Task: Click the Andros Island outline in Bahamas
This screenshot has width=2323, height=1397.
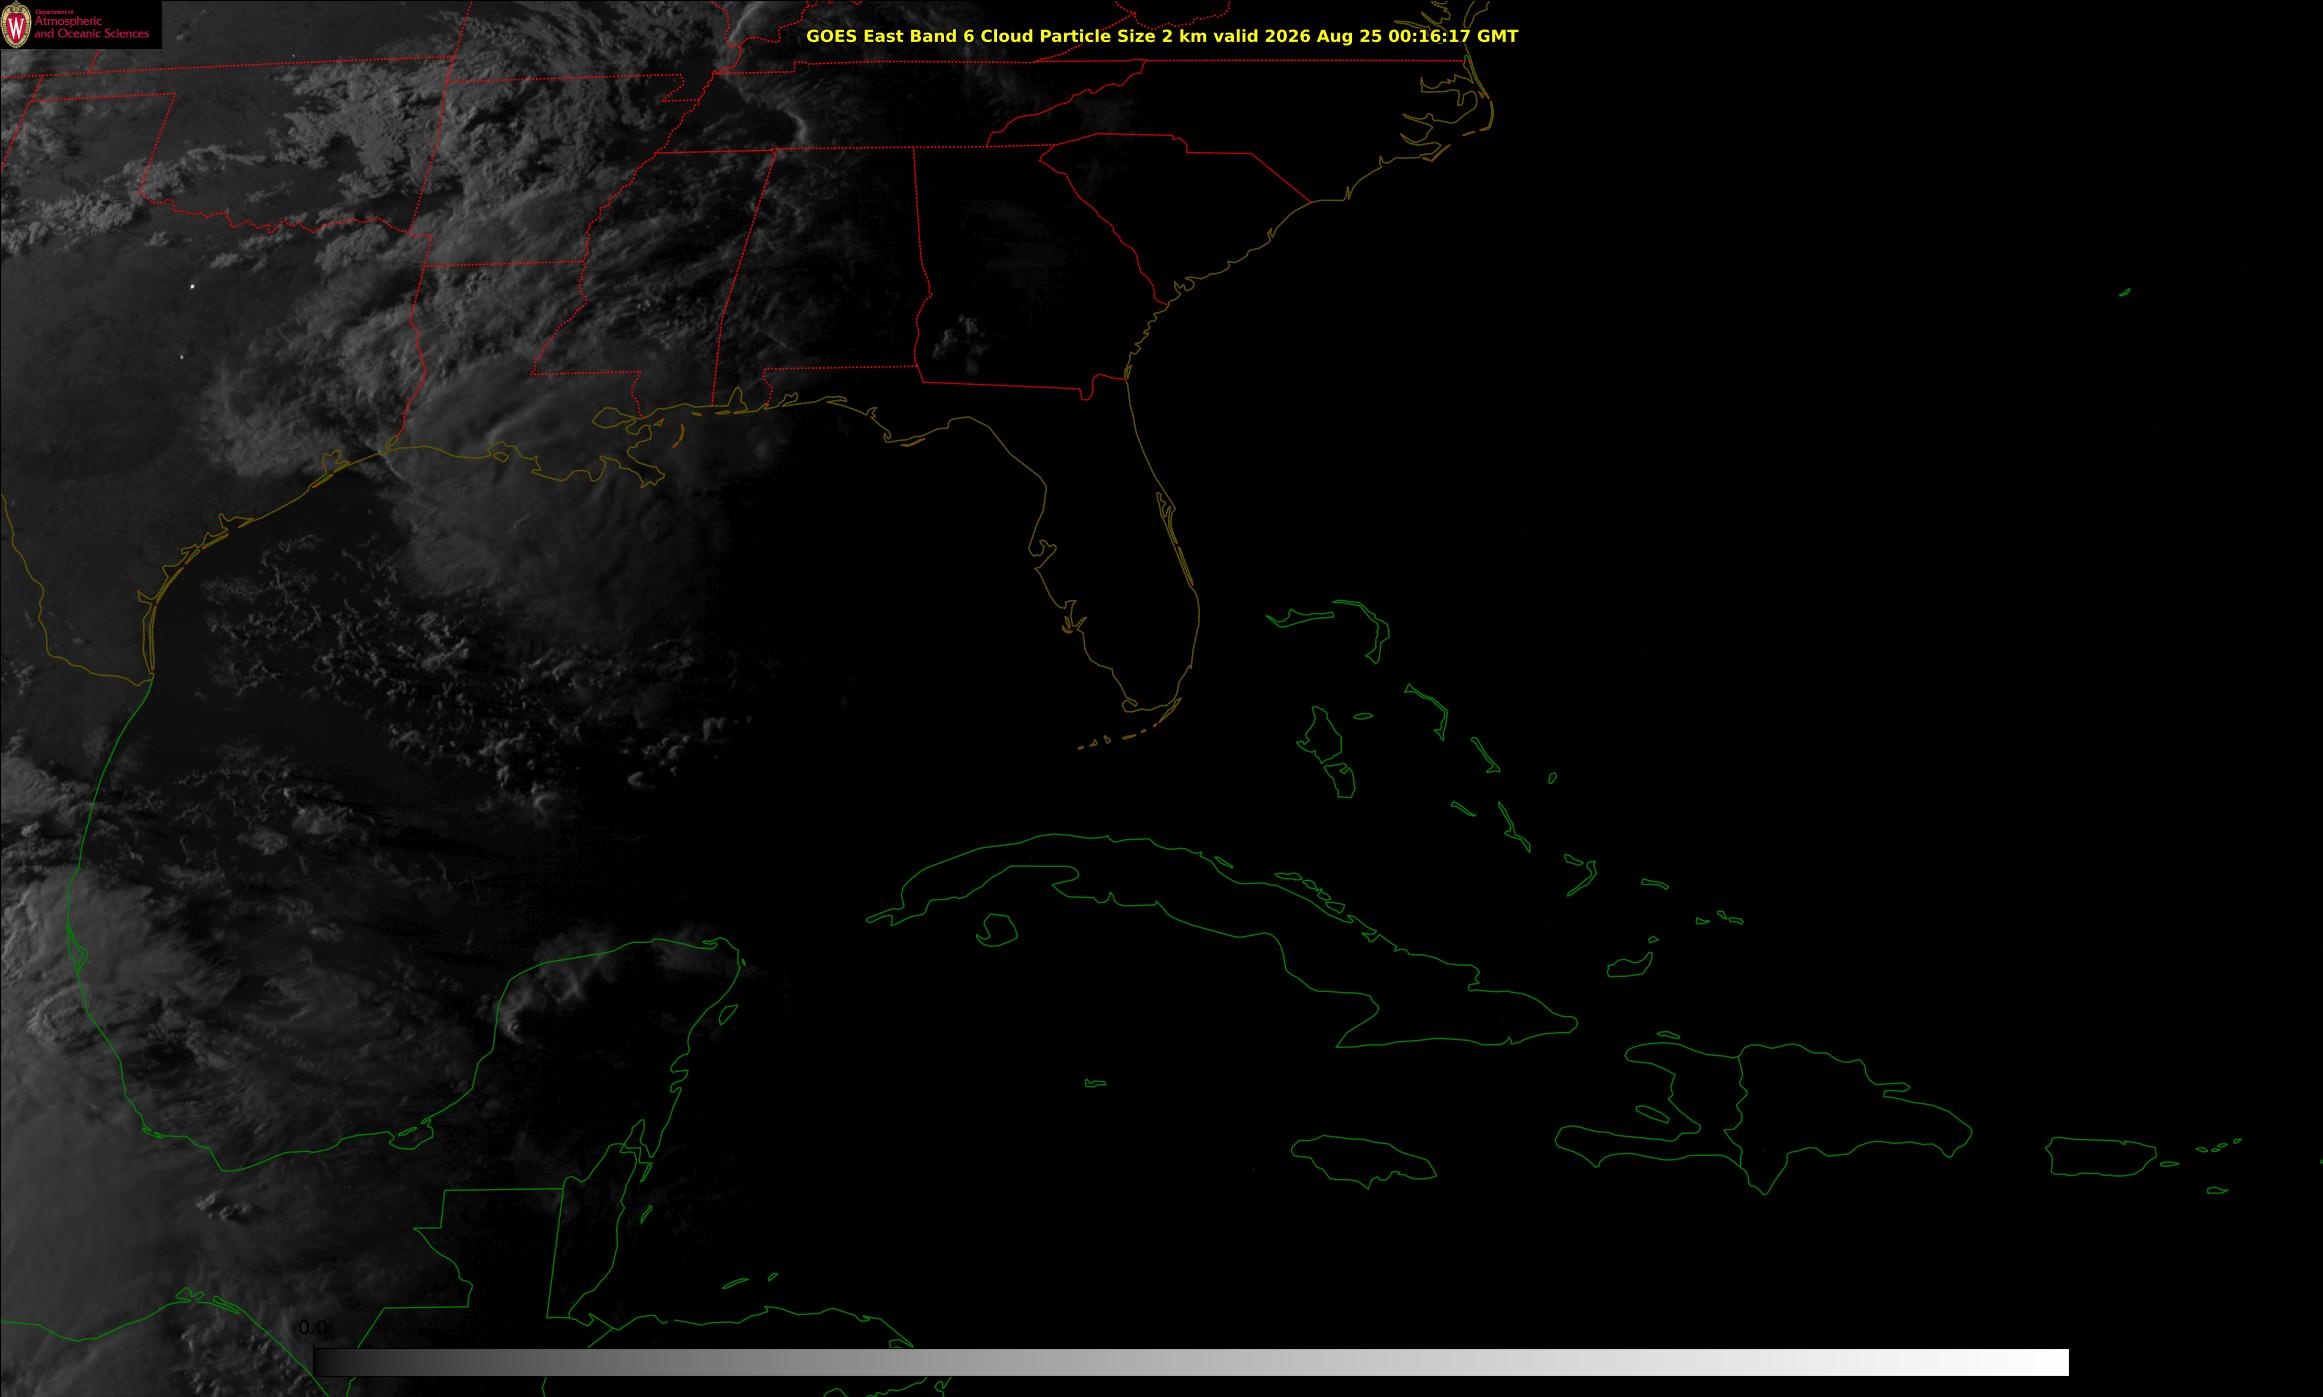Action: pos(1322,735)
